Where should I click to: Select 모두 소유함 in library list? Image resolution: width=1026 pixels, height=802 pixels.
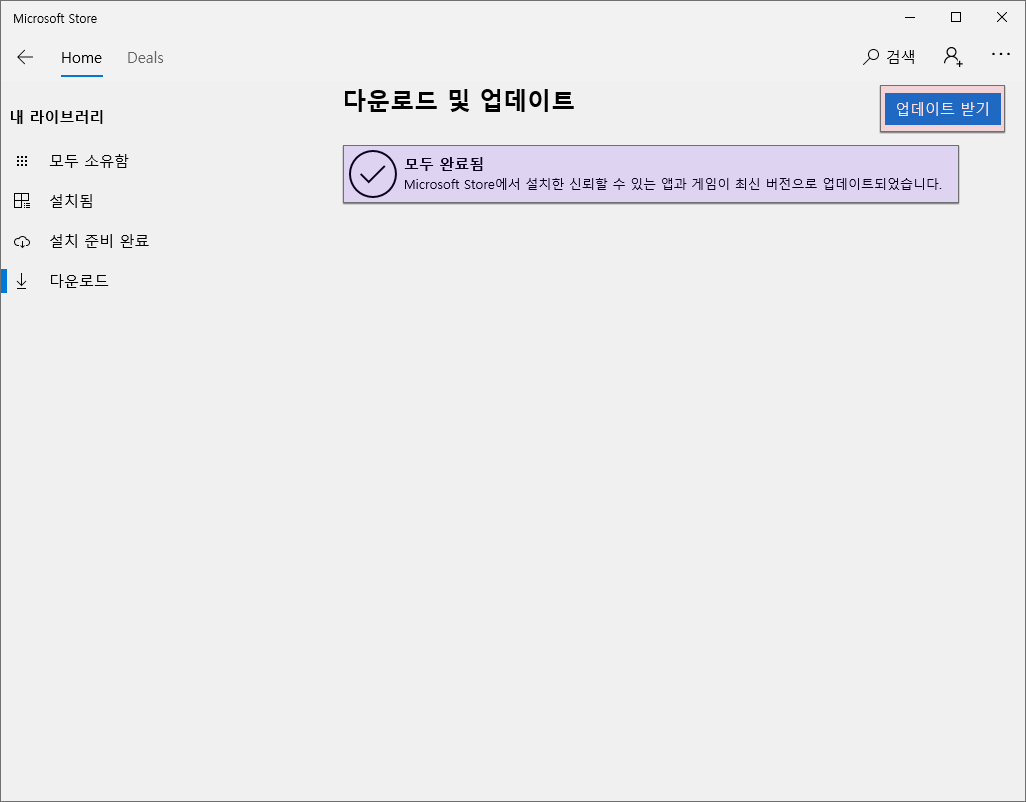tap(89, 161)
